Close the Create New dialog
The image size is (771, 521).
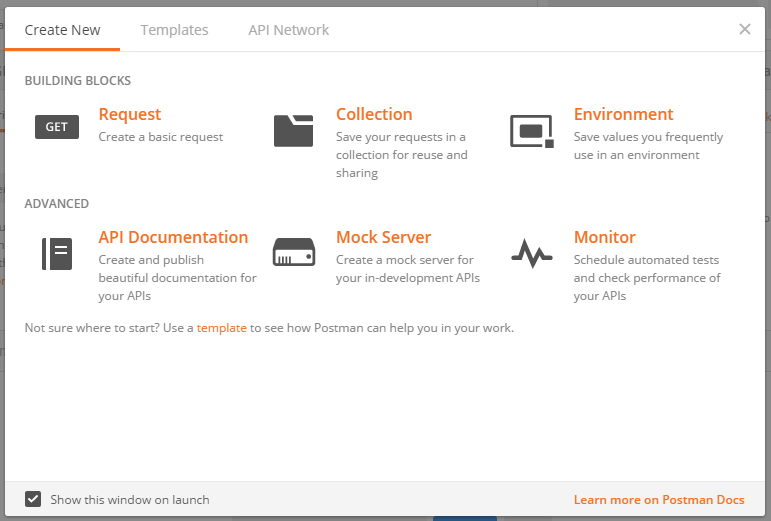point(745,29)
